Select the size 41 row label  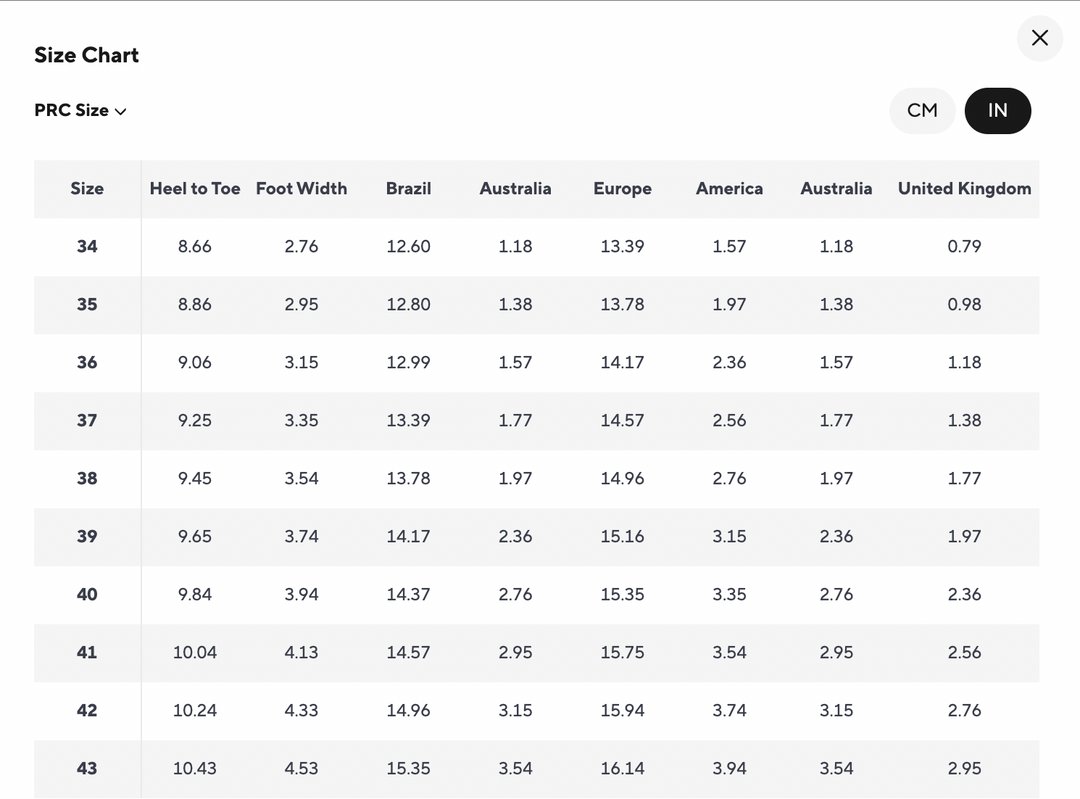click(x=87, y=652)
